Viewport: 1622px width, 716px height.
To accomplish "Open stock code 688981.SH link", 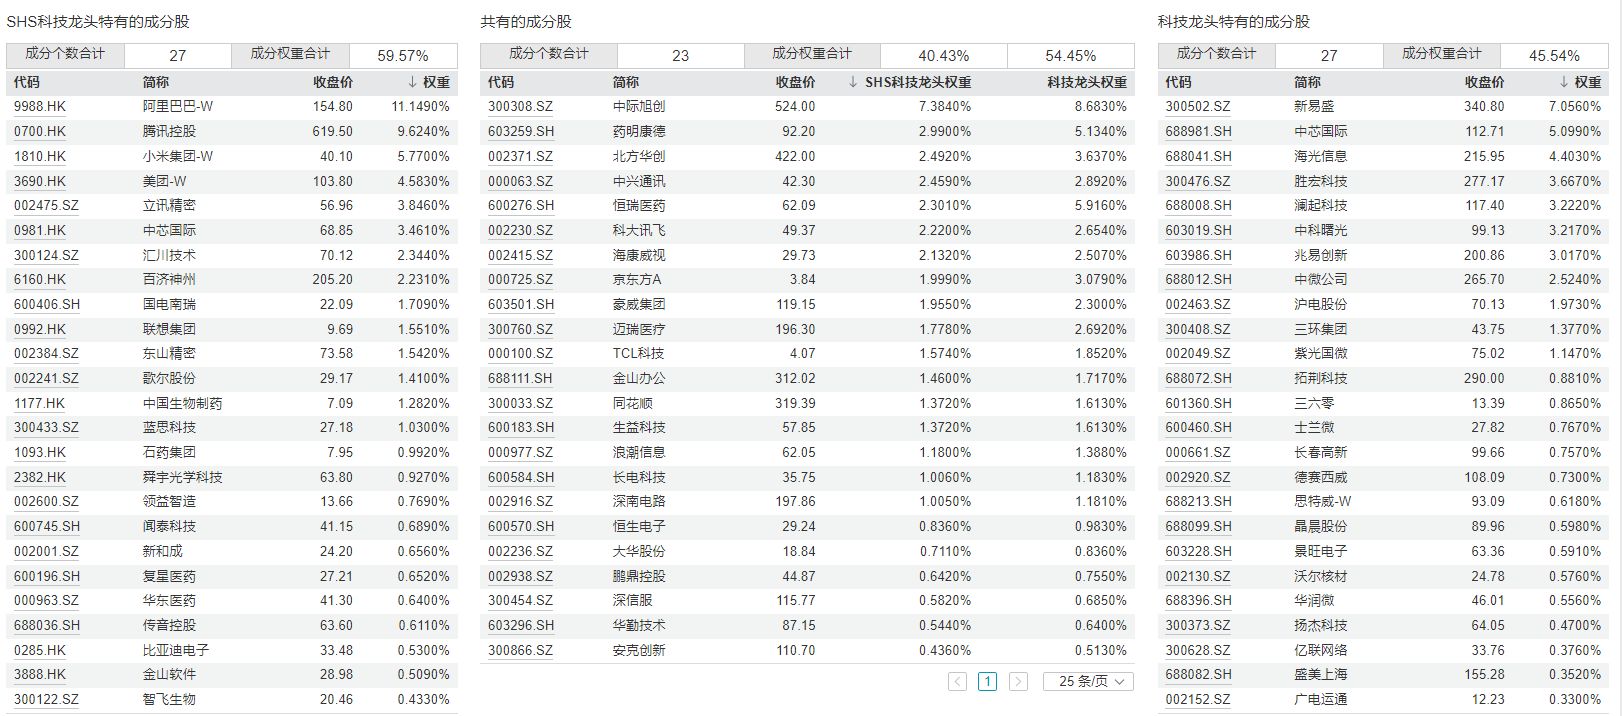I will click(1198, 131).
